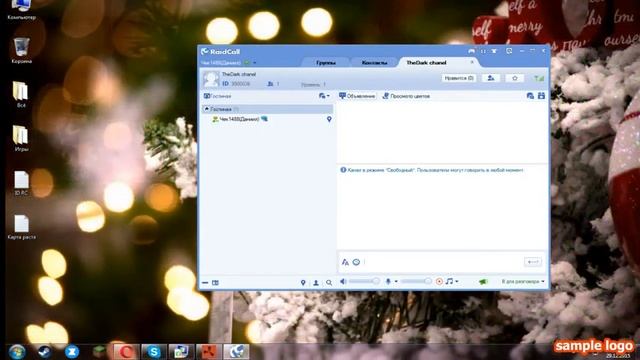The width and height of the screenshot is (640, 360).
Task: Select the TheDark chanel tab
Action: coord(426,62)
